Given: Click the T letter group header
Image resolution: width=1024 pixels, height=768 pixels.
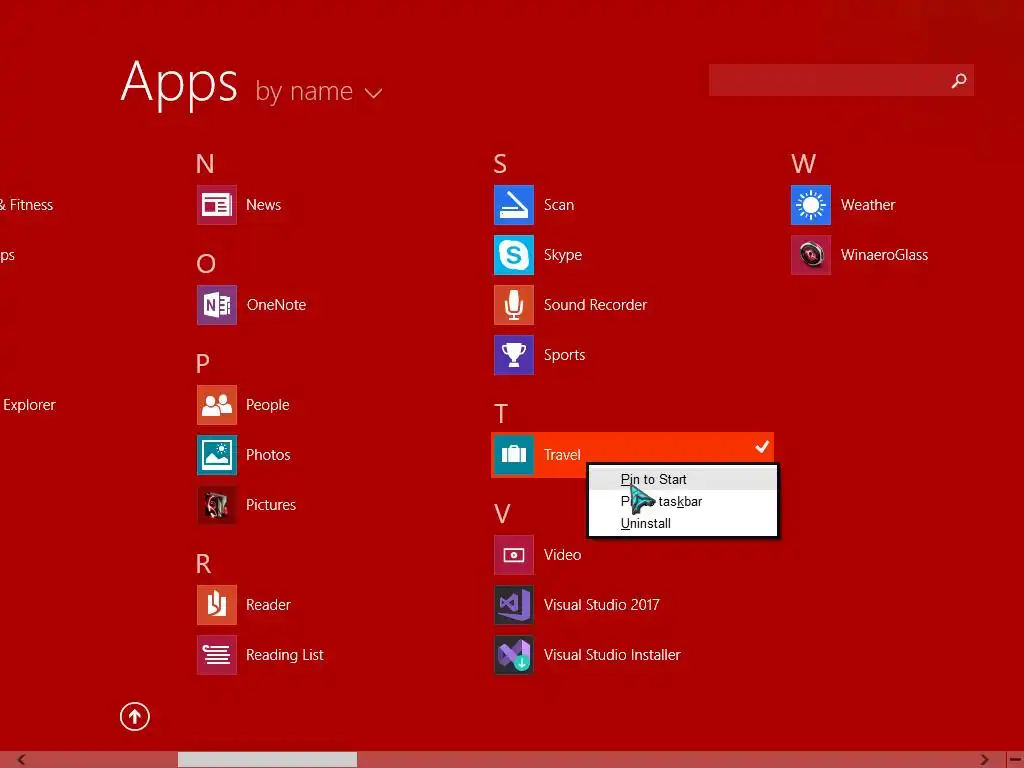Looking at the screenshot, I should coord(501,414).
